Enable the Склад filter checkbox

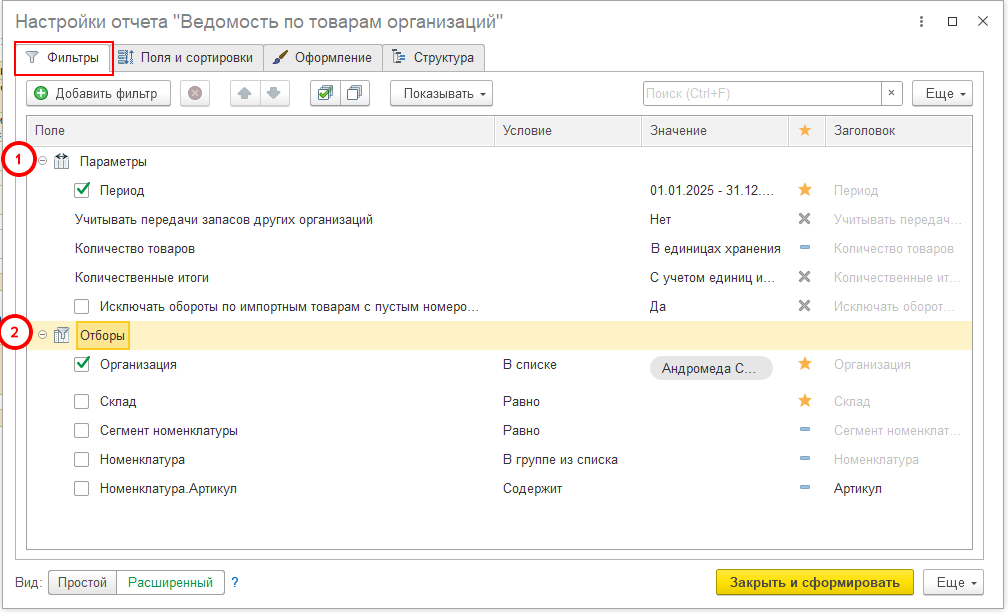(x=83, y=402)
